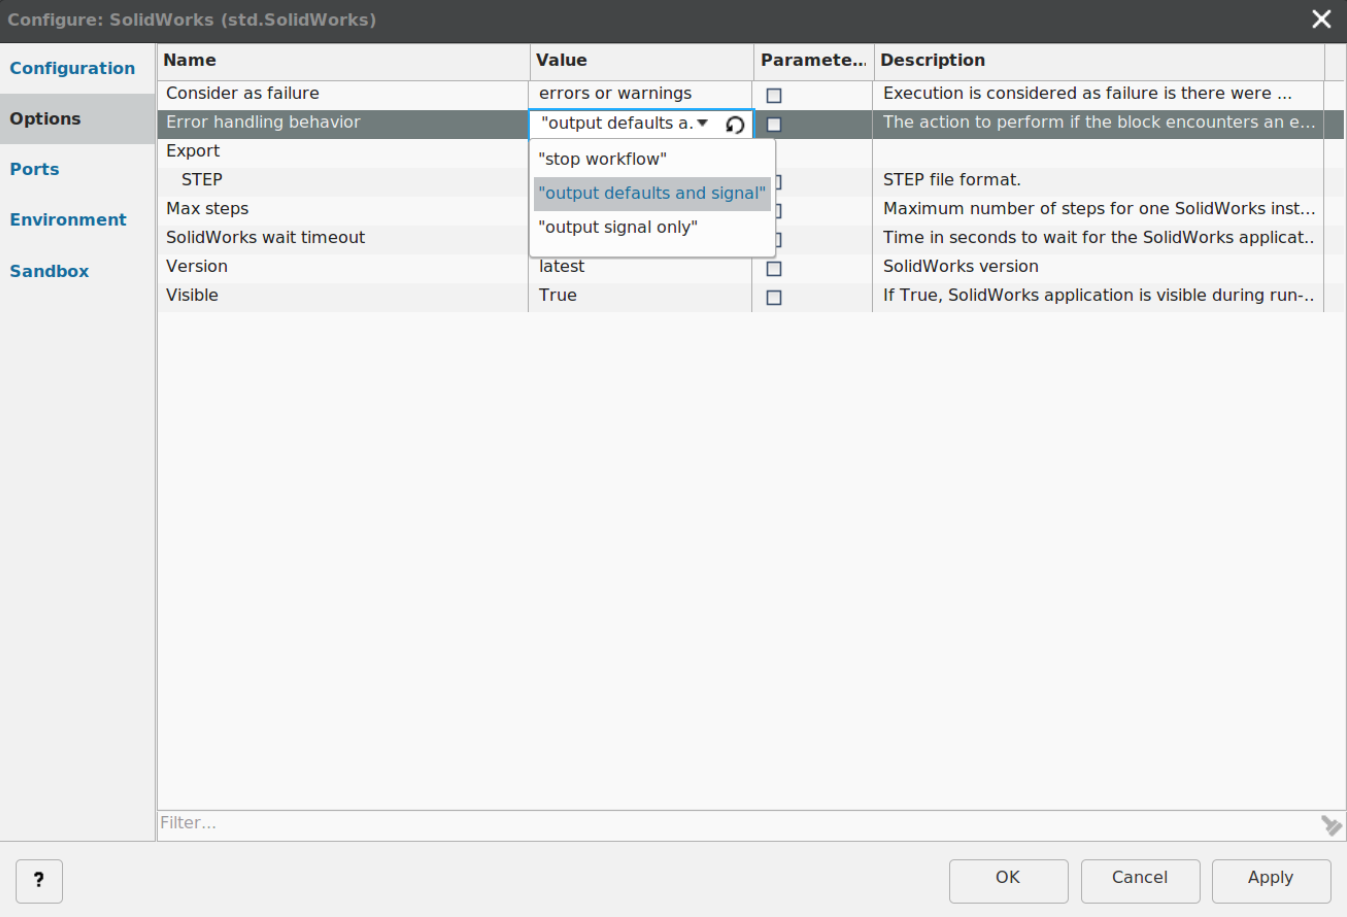Select the "Error handling behavior" row name
Image resolution: width=1347 pixels, height=917 pixels.
263,122
